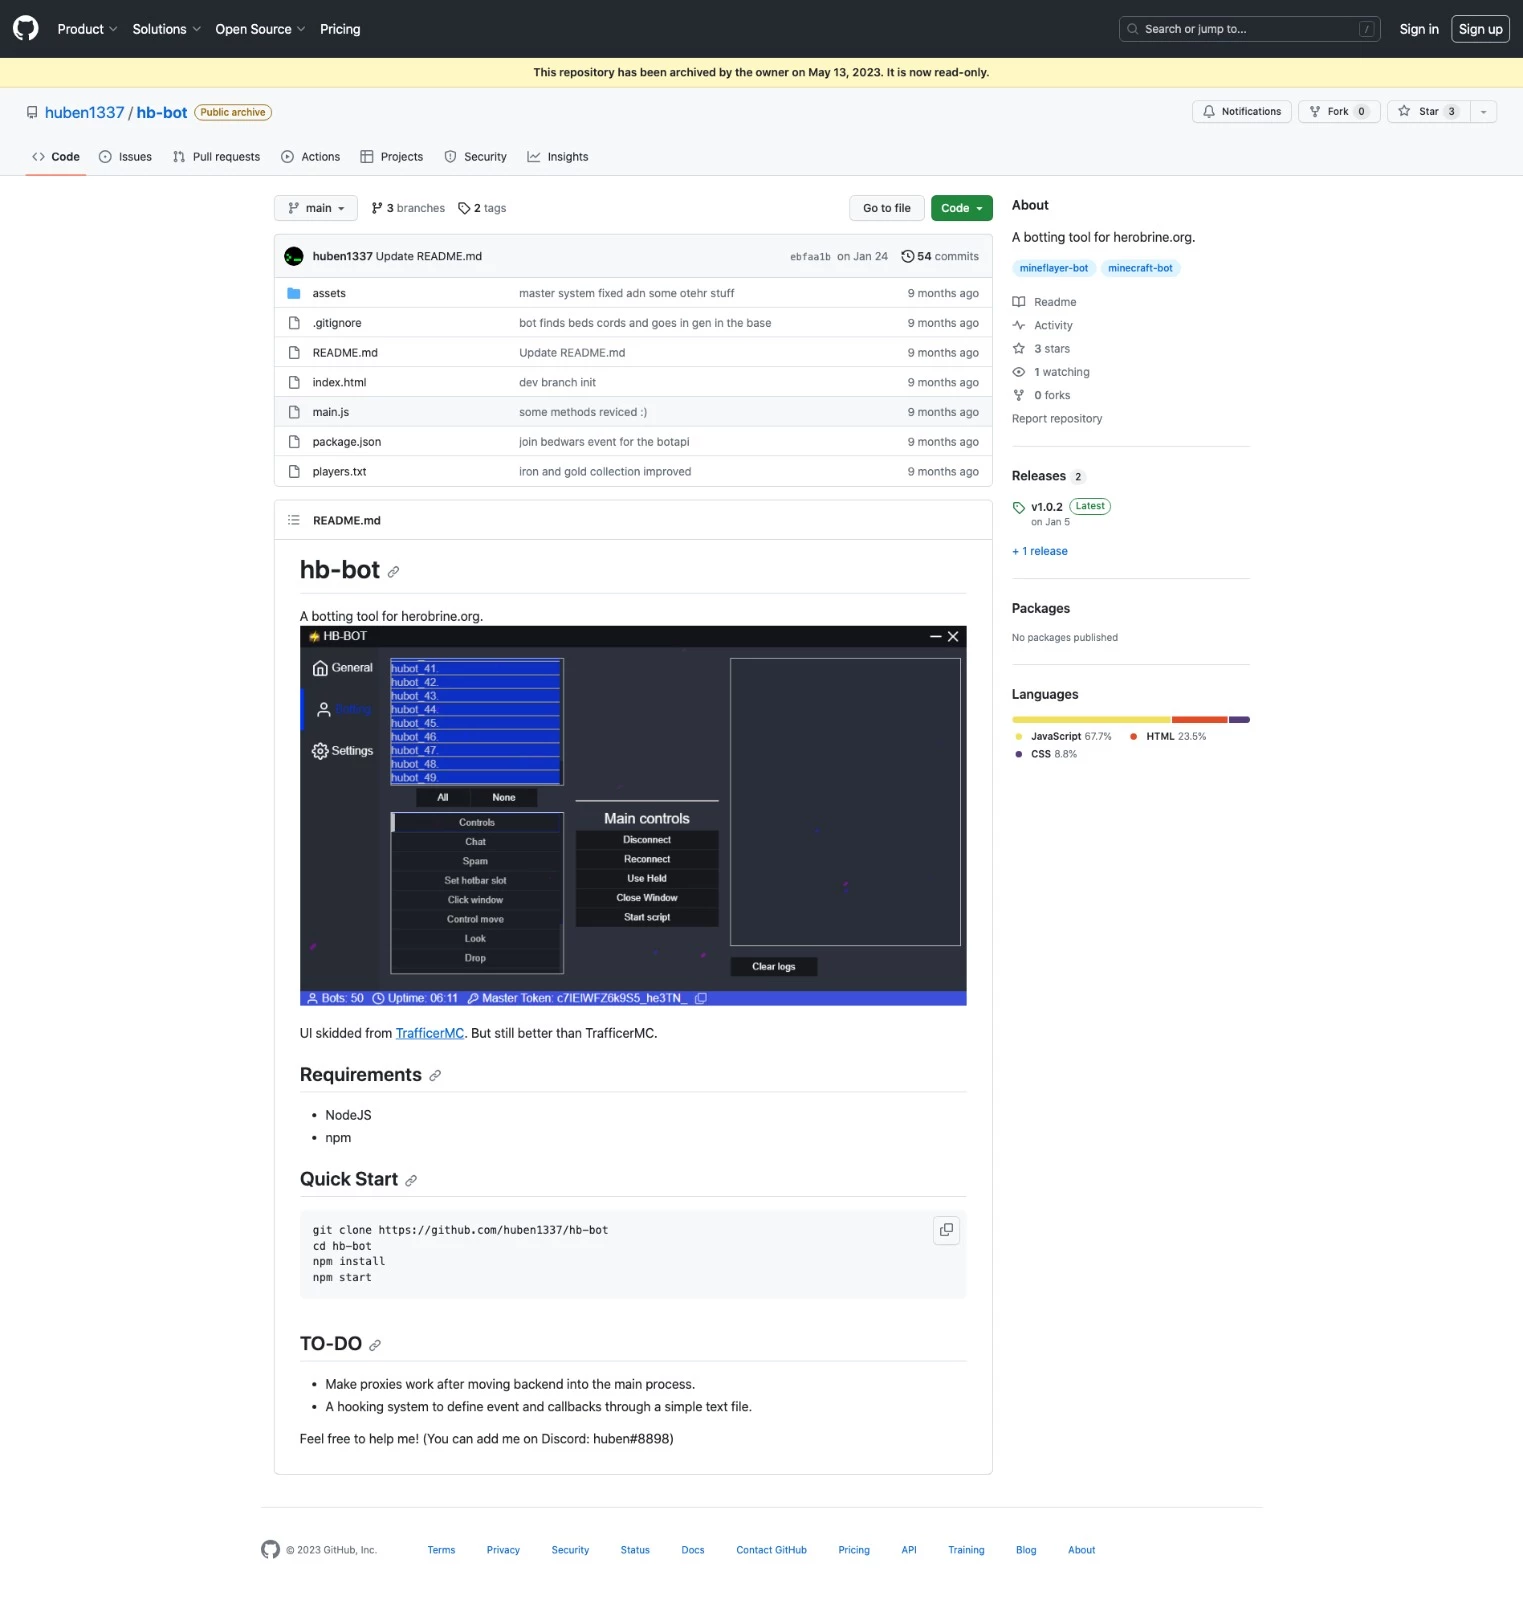Open Contact GitHub in footer
The image size is (1523, 1600).
click(x=771, y=1551)
